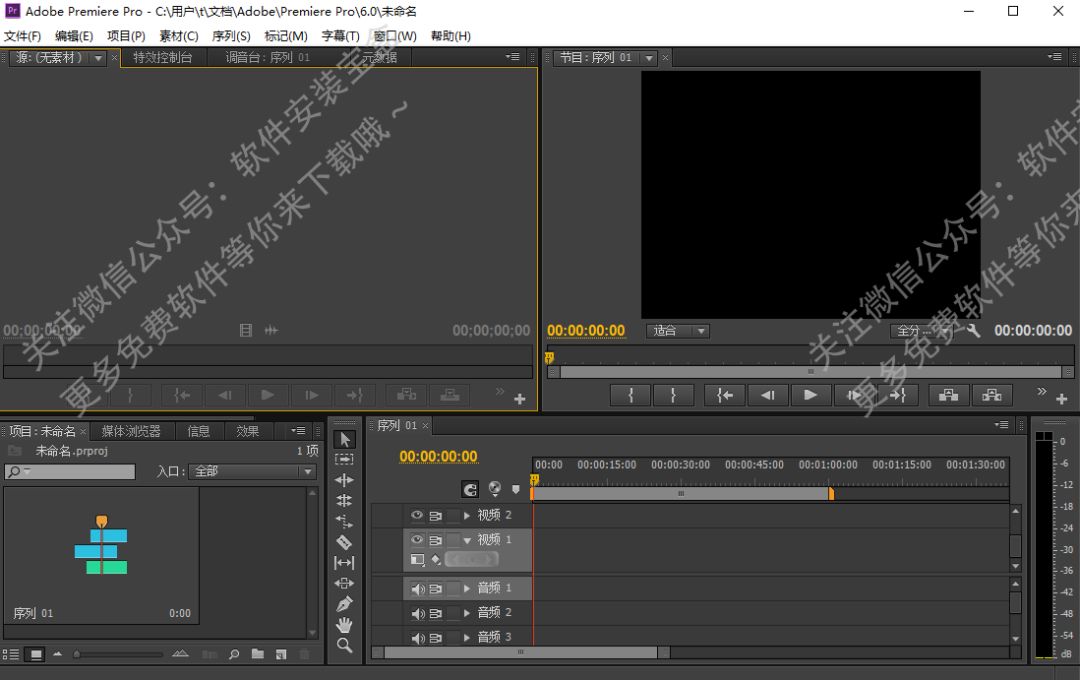
Task: Toggle visibility eye of 视频 2 track
Action: click(417, 515)
